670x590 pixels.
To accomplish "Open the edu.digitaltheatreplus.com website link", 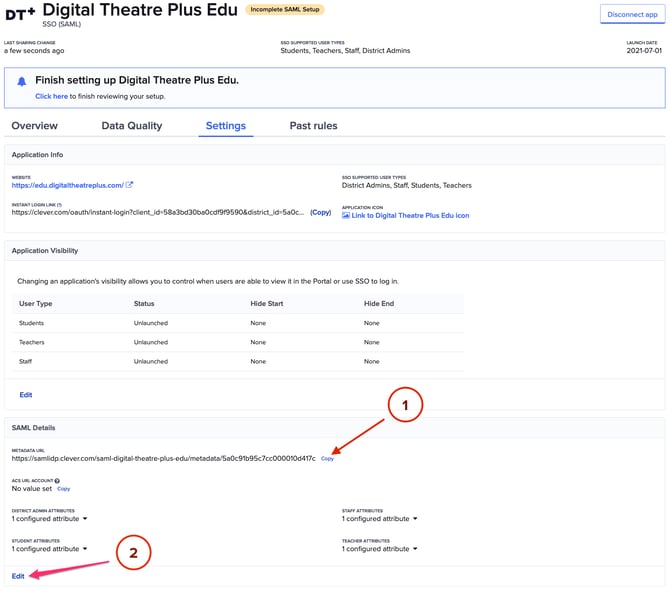I will 68,185.
